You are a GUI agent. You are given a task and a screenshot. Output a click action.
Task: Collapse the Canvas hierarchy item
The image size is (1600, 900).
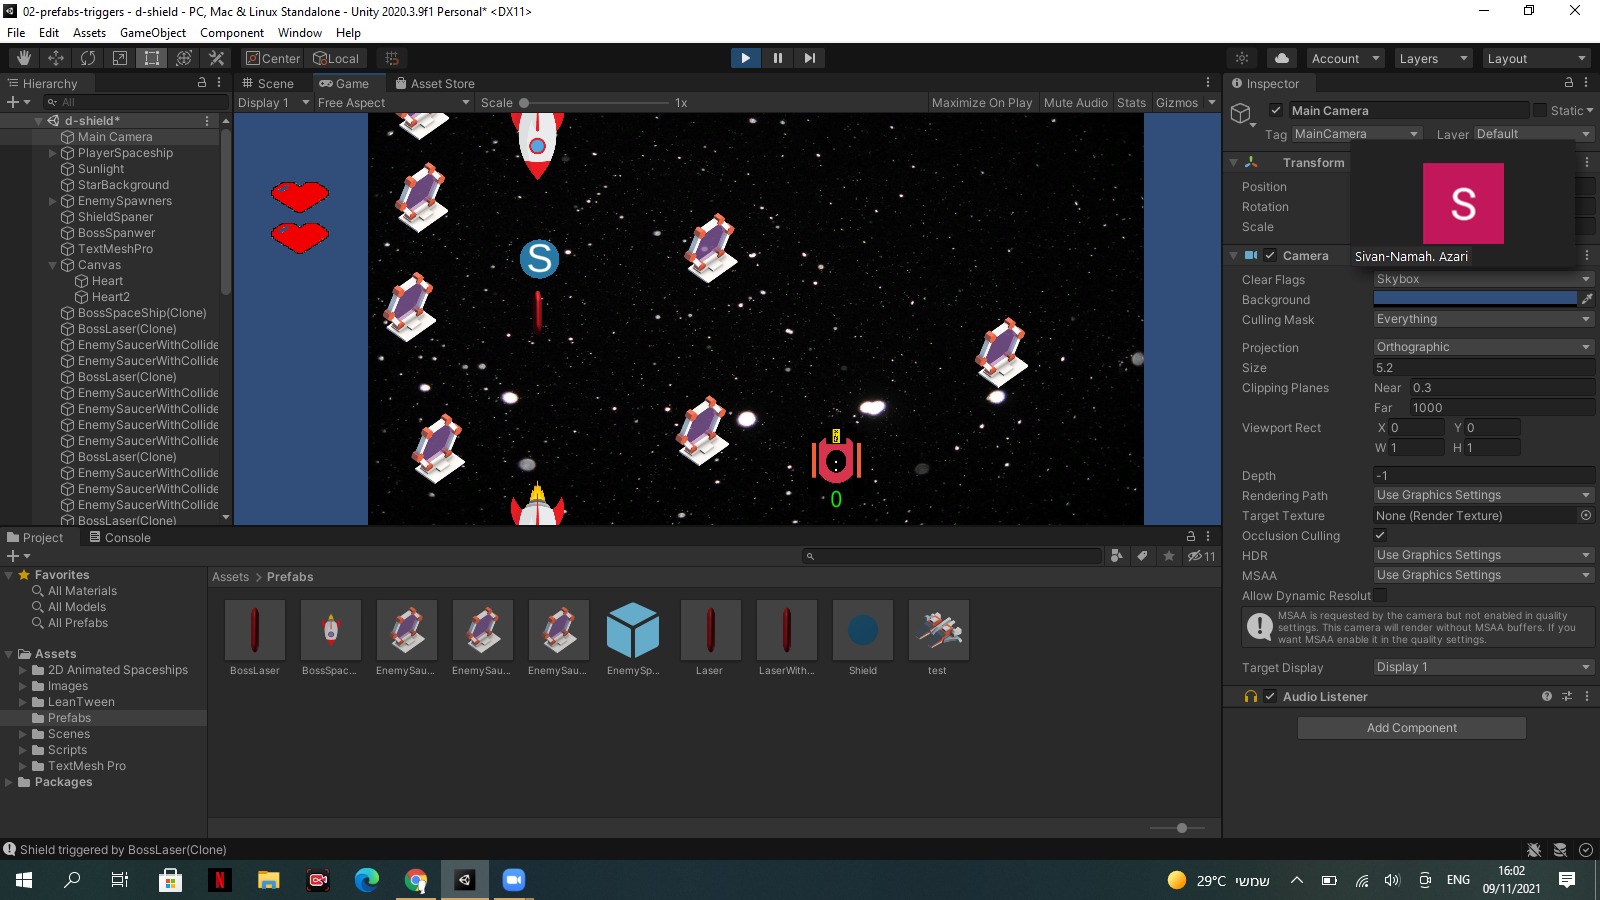(x=52, y=265)
